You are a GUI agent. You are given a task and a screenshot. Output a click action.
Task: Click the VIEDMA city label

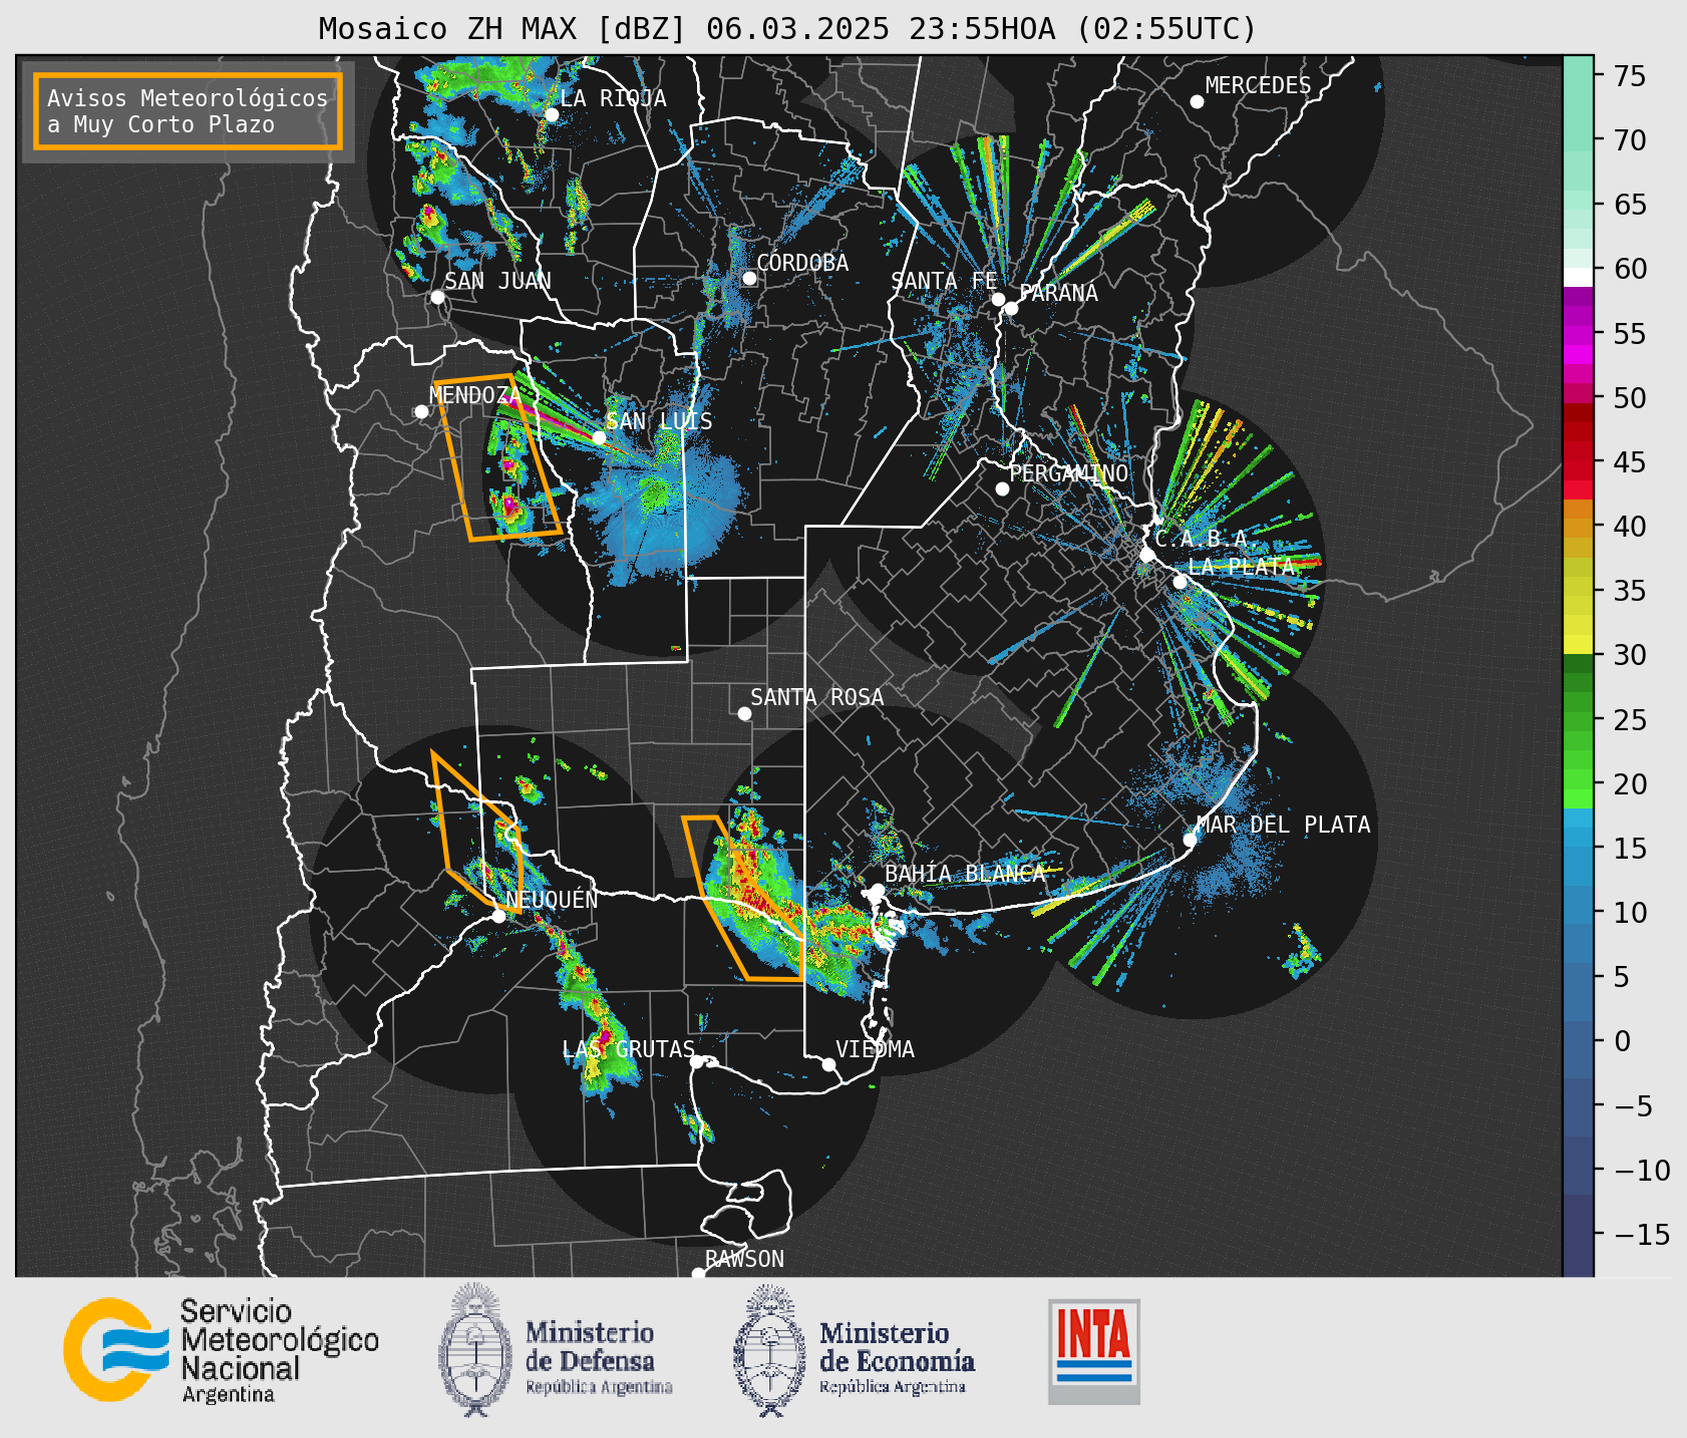875,1050
